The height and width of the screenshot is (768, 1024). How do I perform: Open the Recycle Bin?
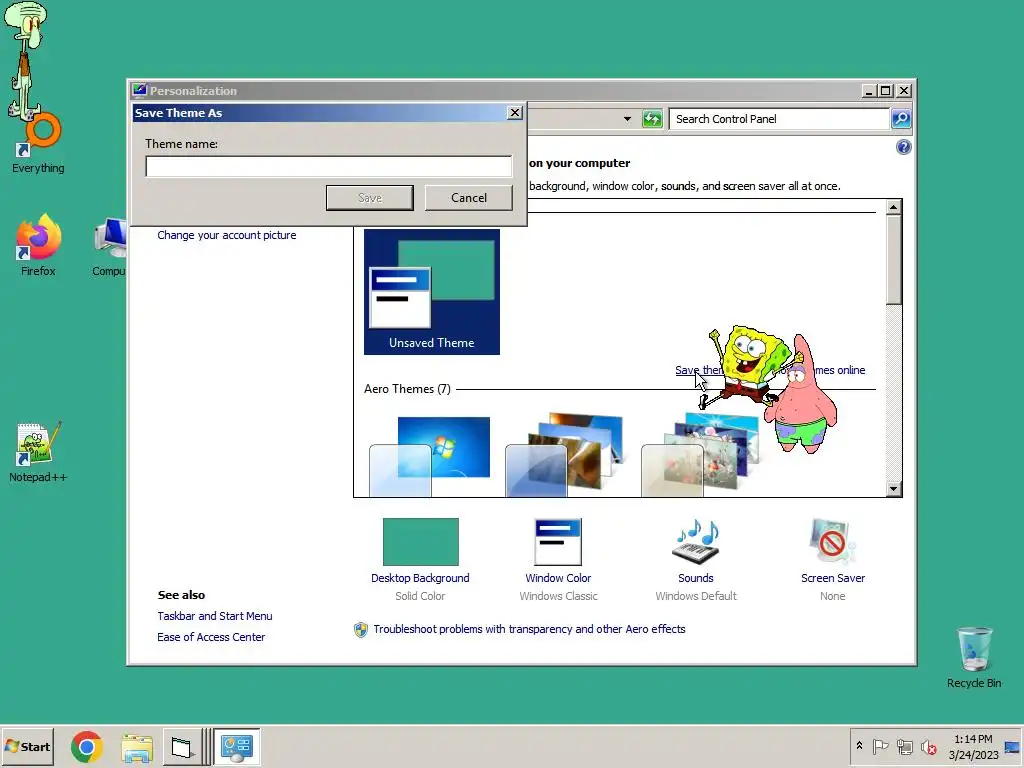[x=974, y=657]
